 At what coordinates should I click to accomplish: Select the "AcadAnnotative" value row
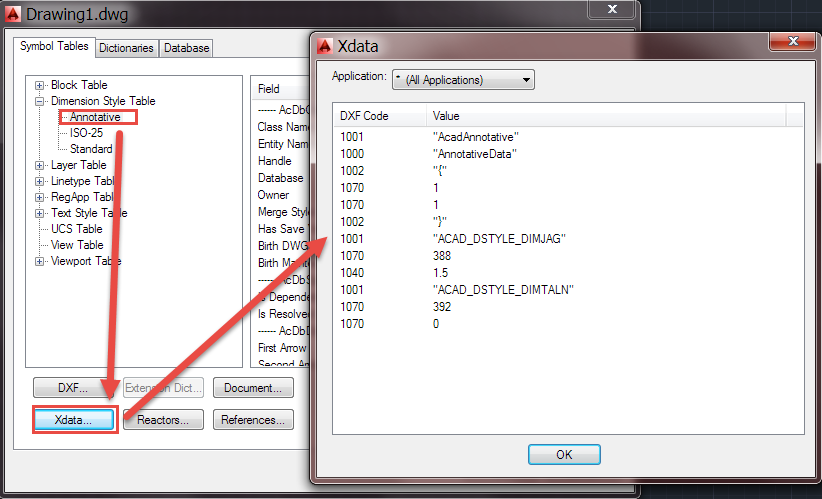click(568, 137)
